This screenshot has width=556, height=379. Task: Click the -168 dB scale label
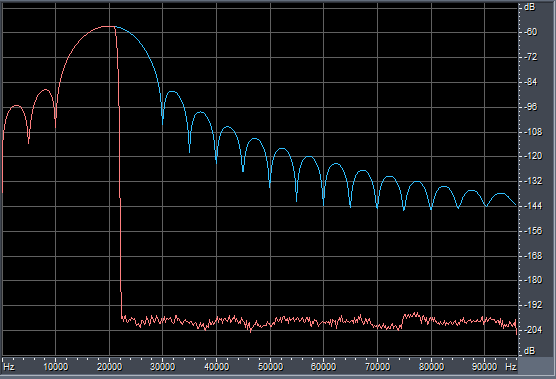(x=533, y=256)
